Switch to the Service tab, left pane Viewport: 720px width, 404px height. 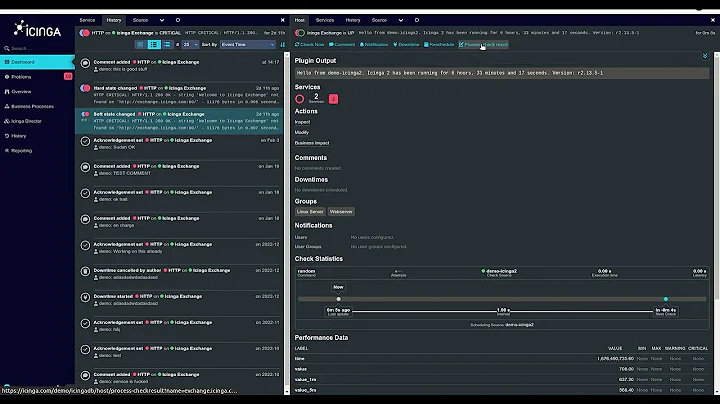(x=87, y=20)
